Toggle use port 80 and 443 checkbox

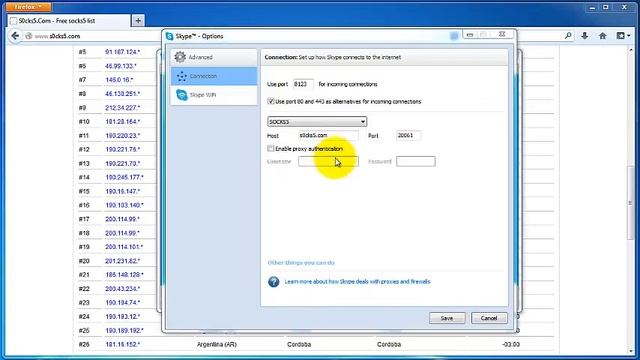[271, 101]
